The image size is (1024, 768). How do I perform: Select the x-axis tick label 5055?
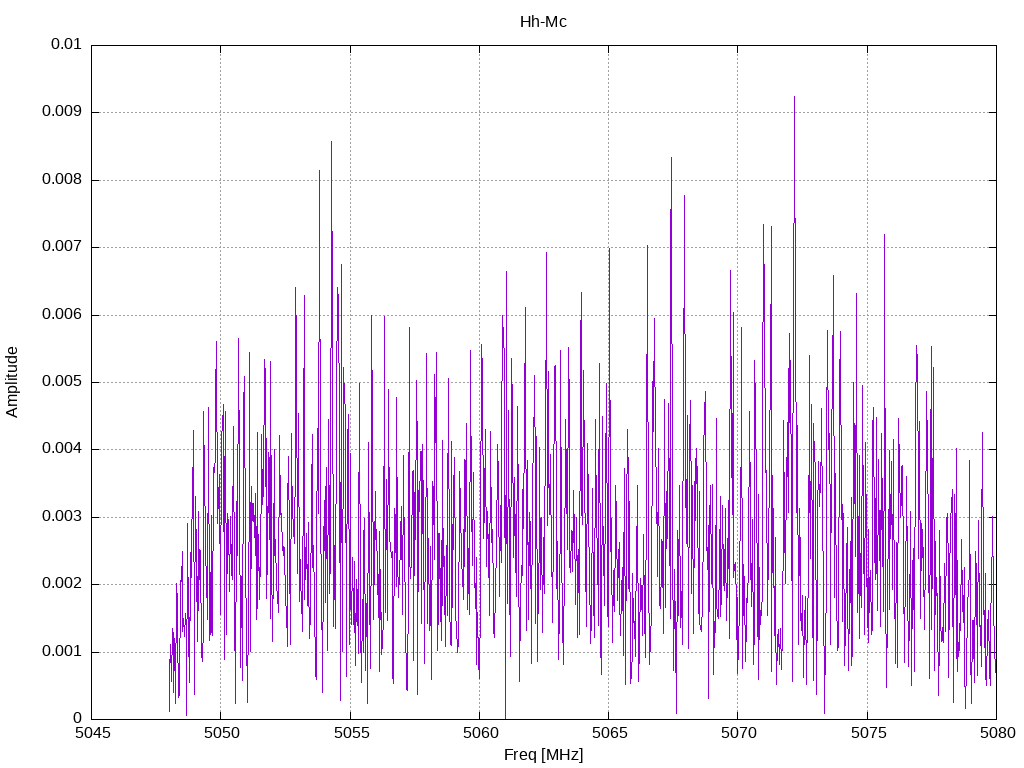pos(351,733)
